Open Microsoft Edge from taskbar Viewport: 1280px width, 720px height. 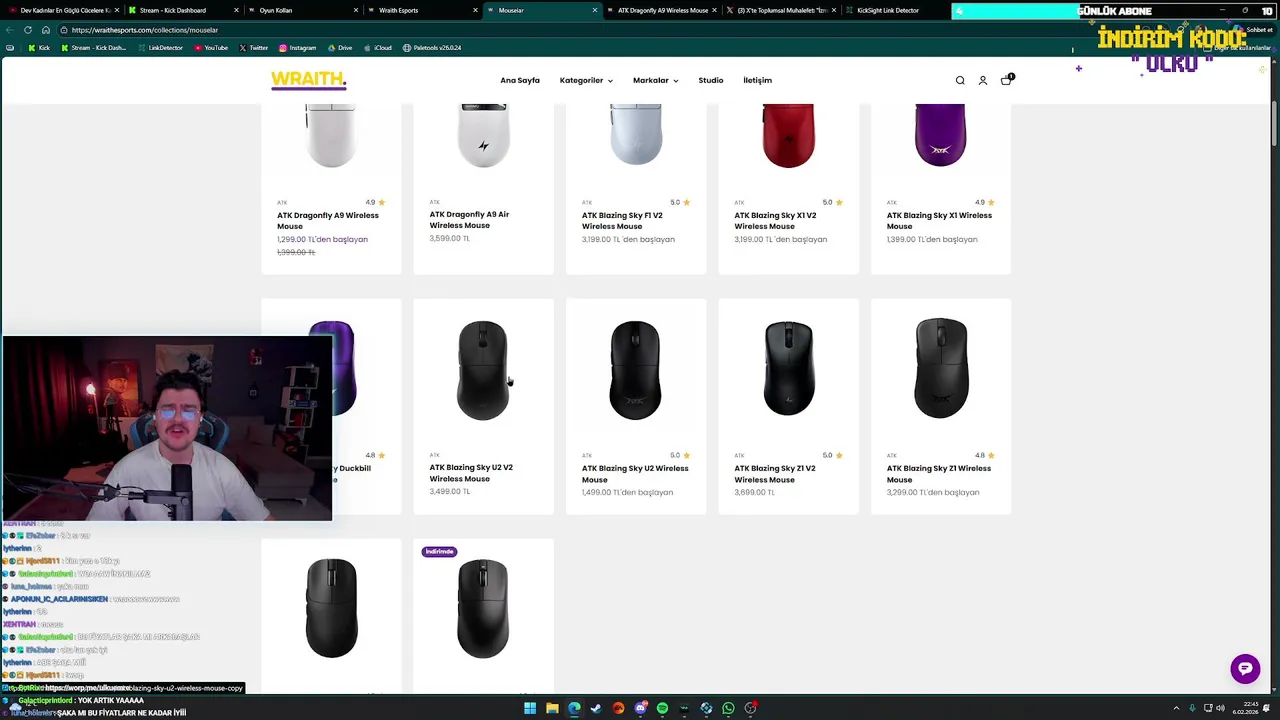tap(574, 708)
